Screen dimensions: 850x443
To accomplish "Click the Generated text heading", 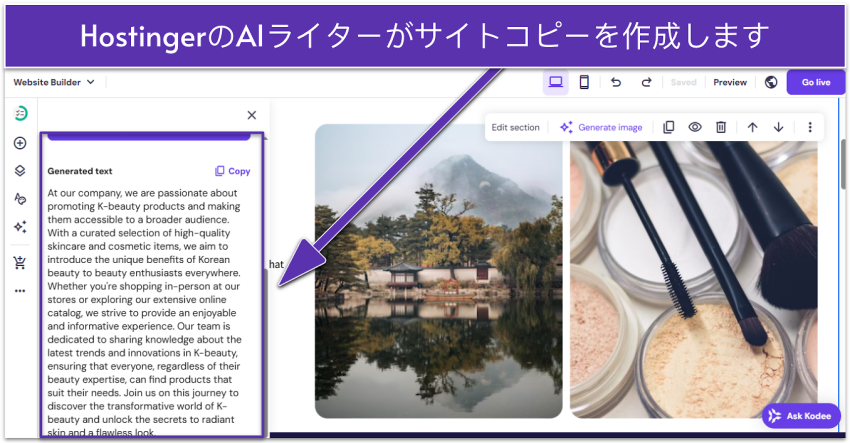I will pyautogui.click(x=80, y=171).
